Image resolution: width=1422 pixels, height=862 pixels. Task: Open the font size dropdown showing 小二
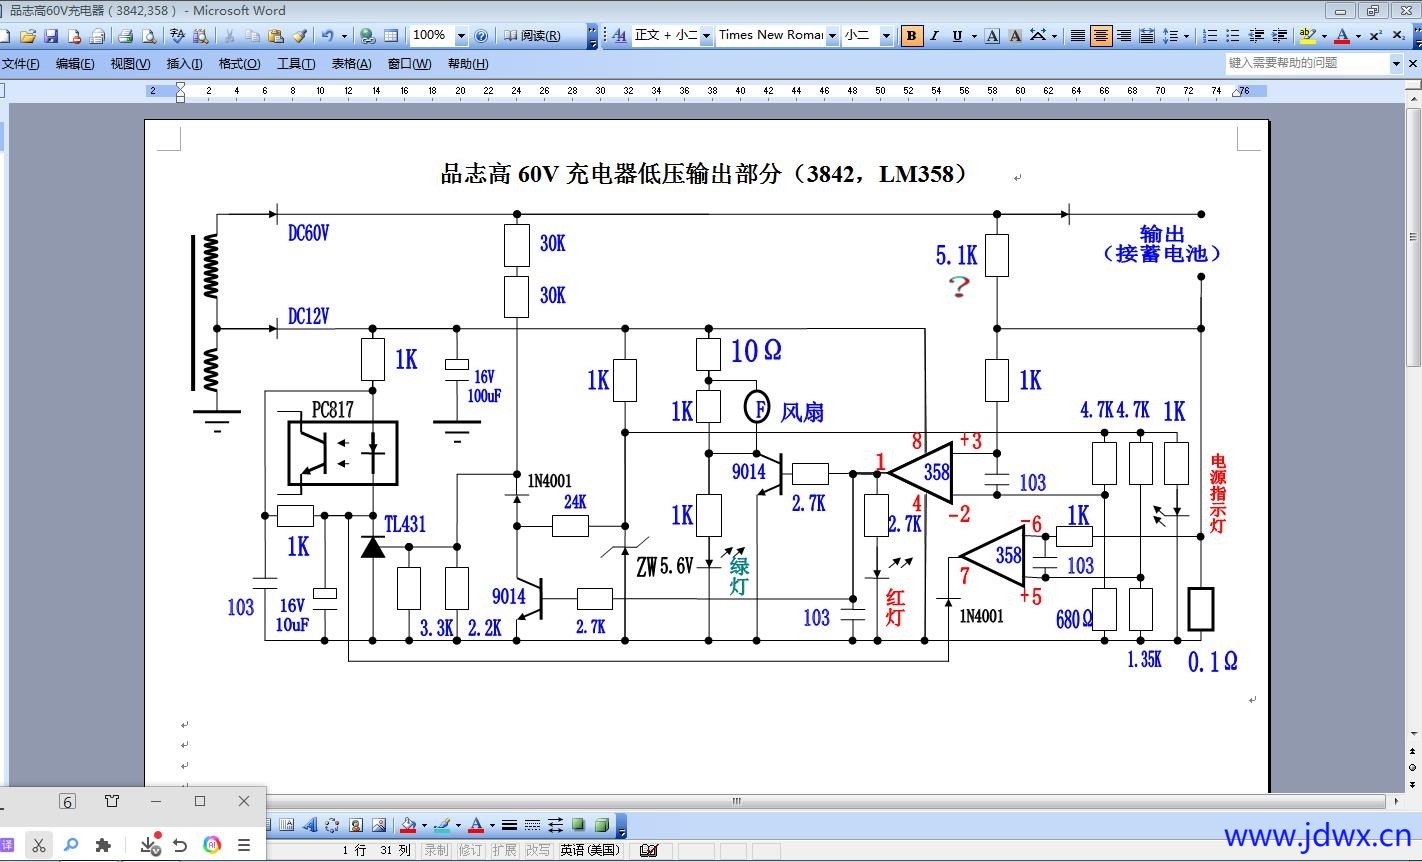[x=886, y=36]
